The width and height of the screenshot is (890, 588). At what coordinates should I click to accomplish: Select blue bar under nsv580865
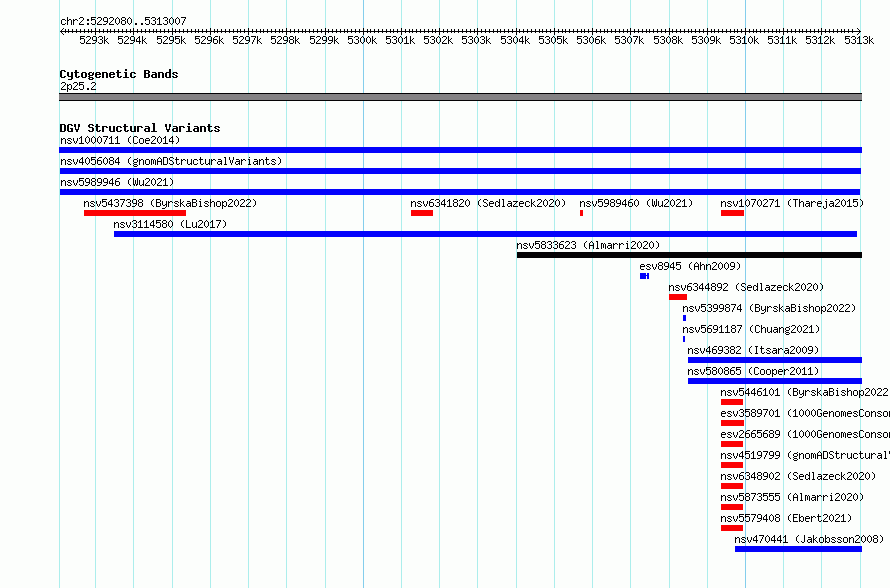(x=775, y=381)
